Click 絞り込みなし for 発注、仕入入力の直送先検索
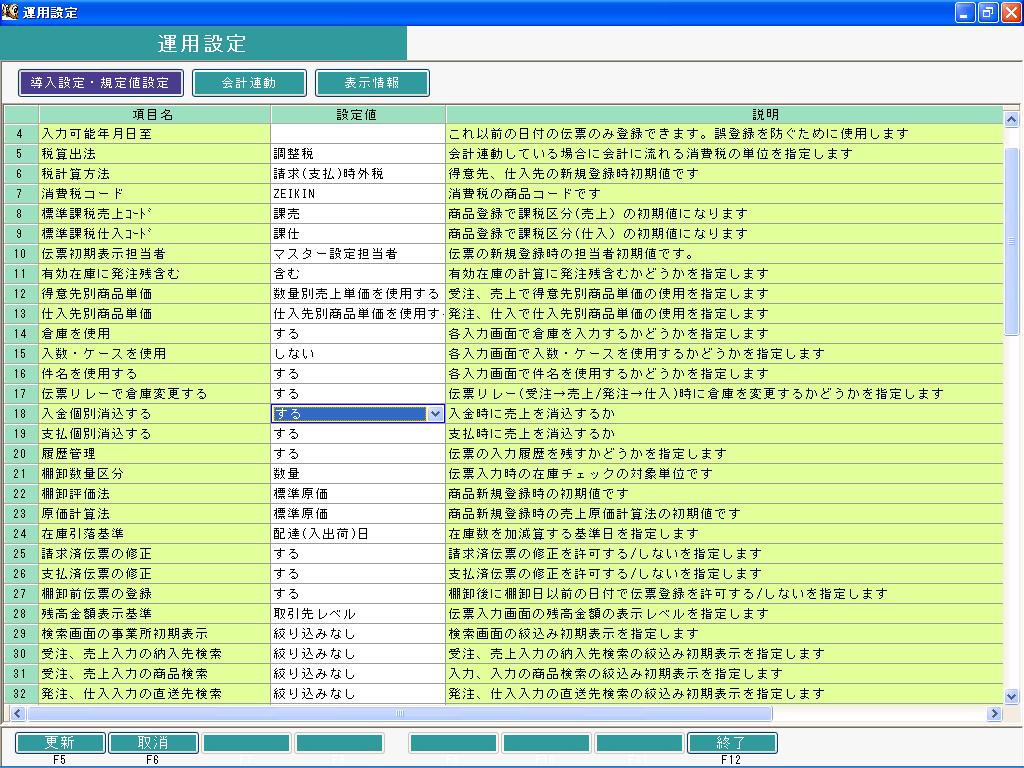The width and height of the screenshot is (1024, 768). pyautogui.click(x=358, y=694)
